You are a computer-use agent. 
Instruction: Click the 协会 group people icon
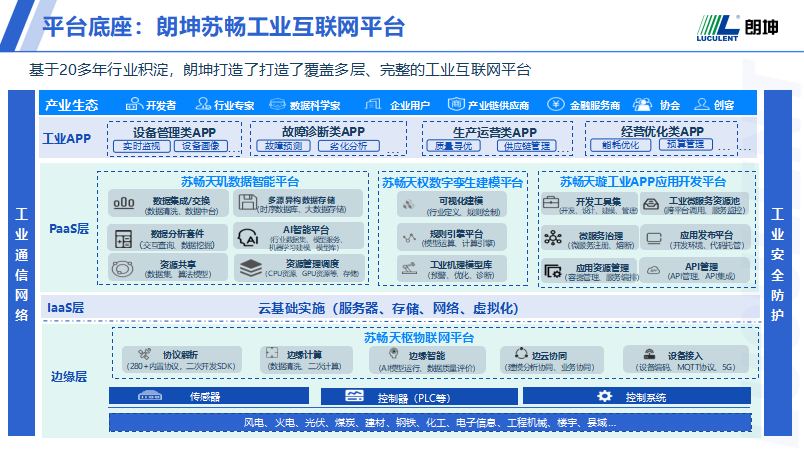(642, 105)
